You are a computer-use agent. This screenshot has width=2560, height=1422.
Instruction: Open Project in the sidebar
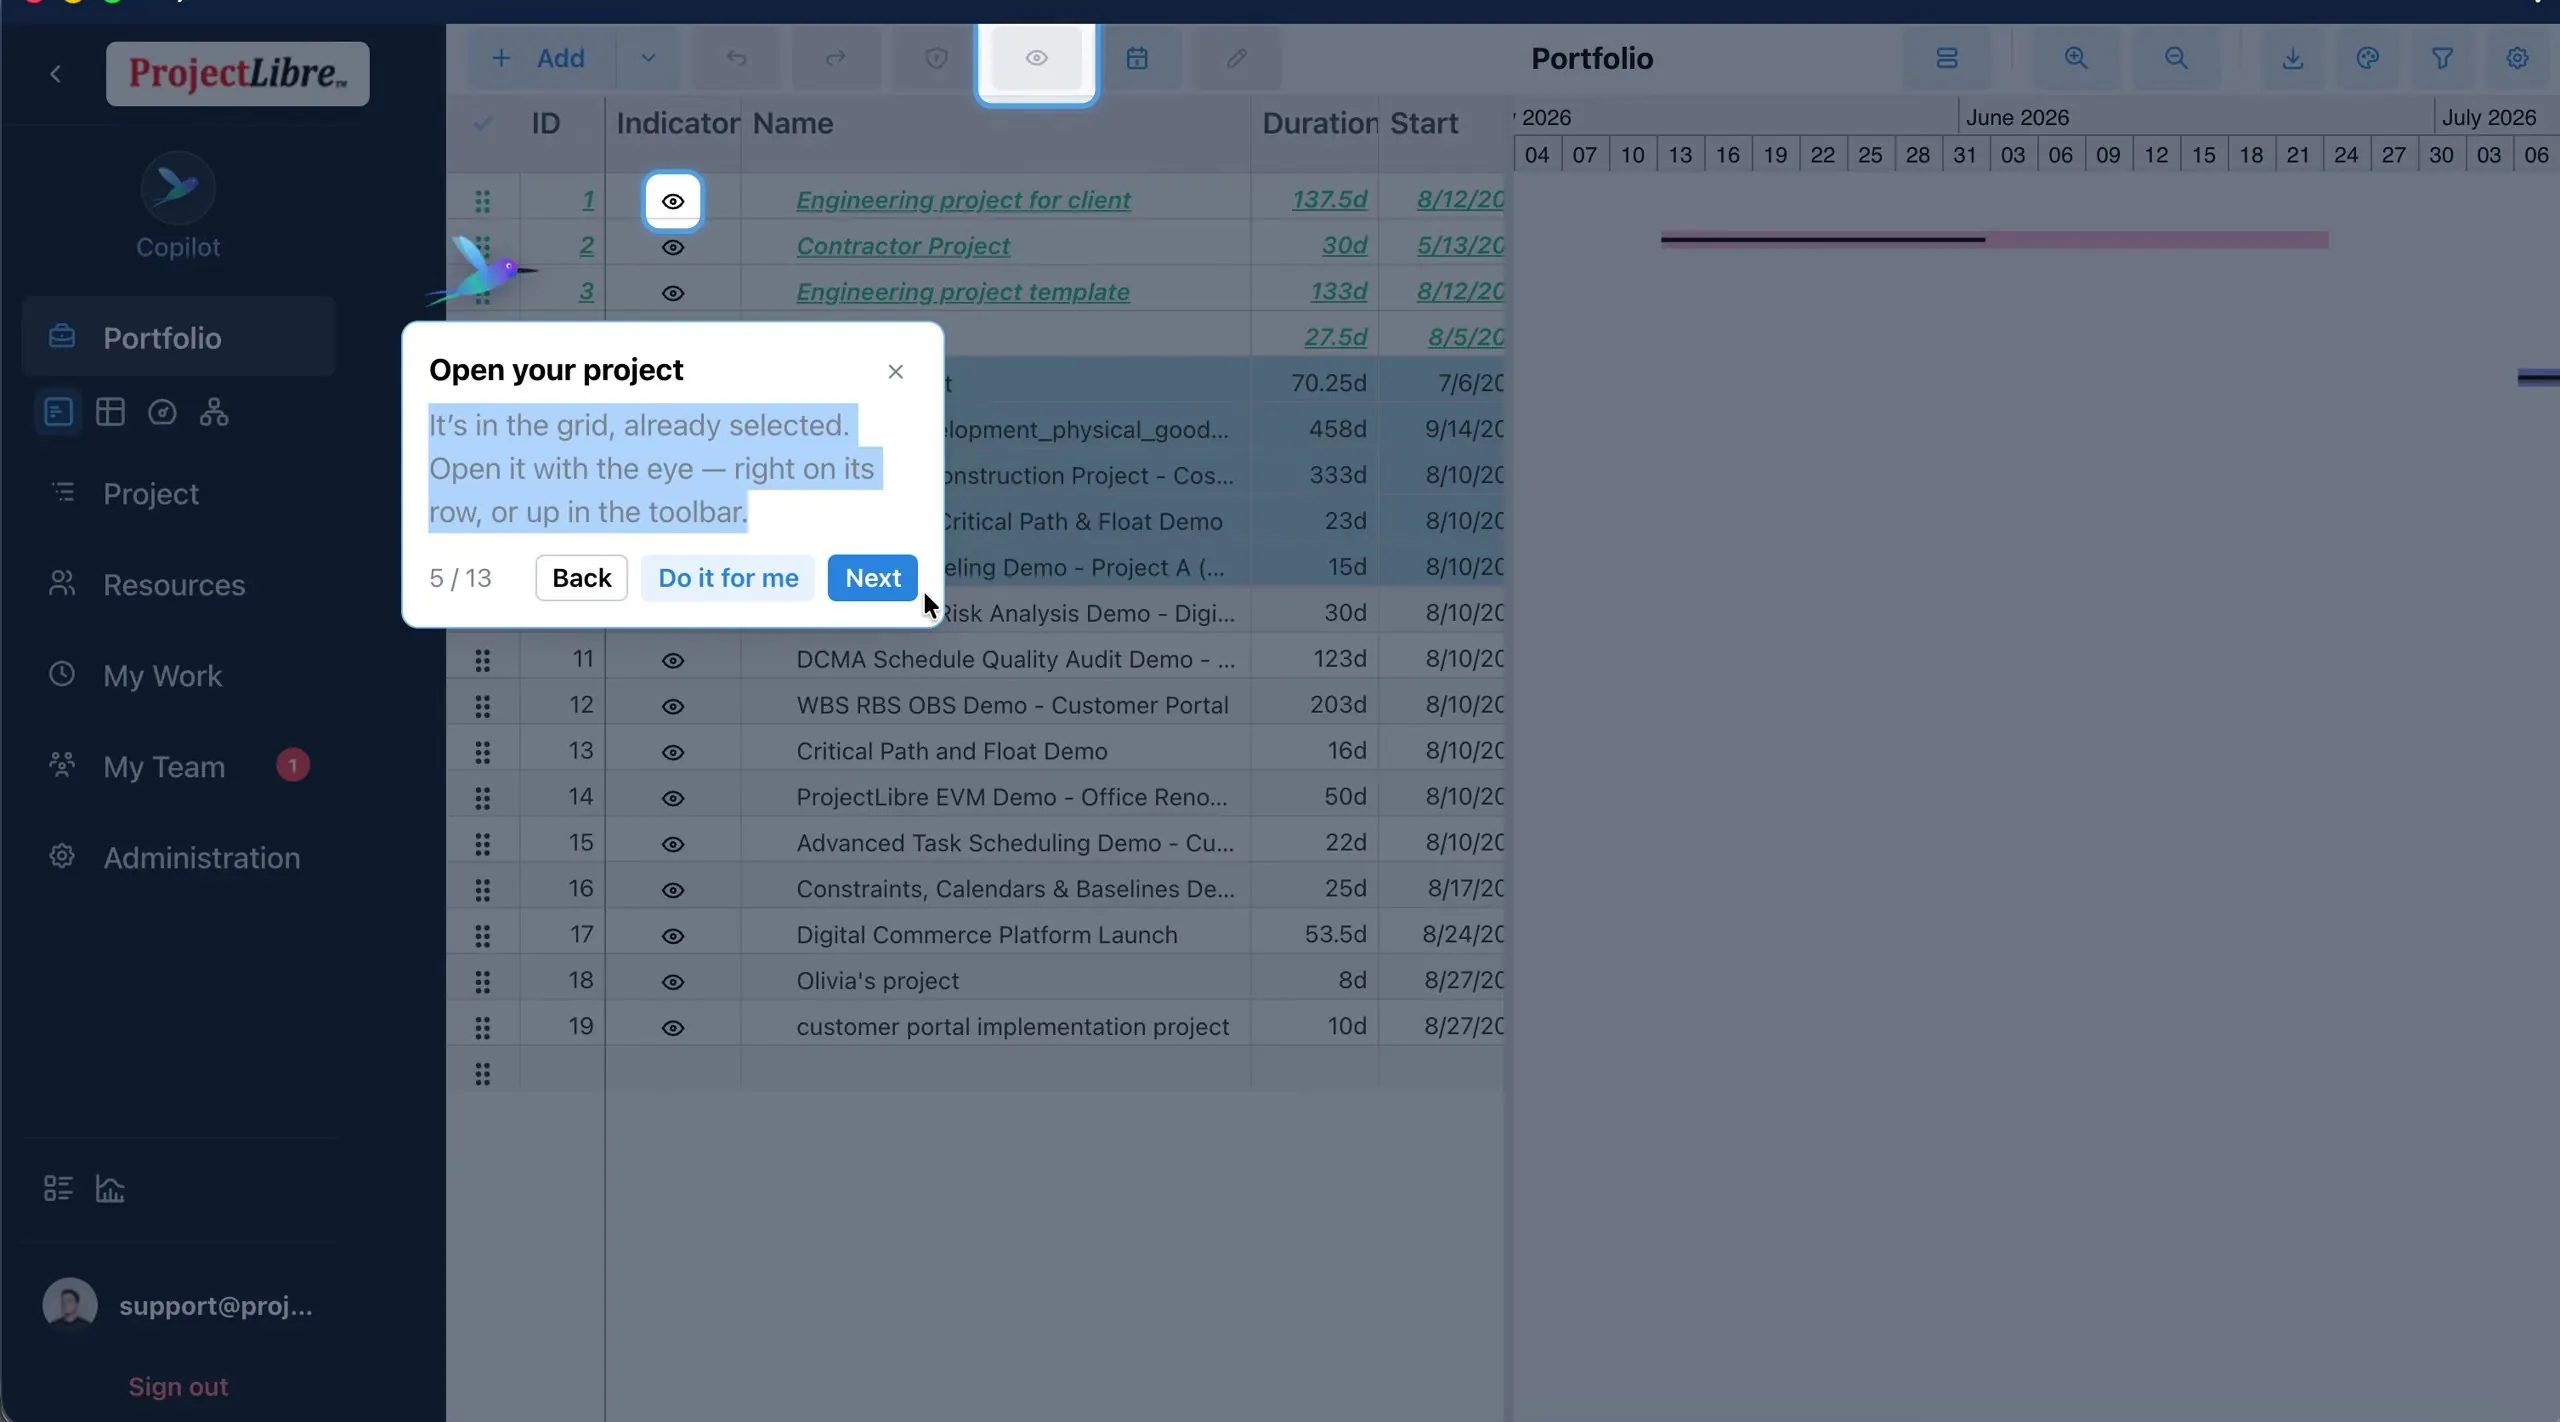pos(178,493)
